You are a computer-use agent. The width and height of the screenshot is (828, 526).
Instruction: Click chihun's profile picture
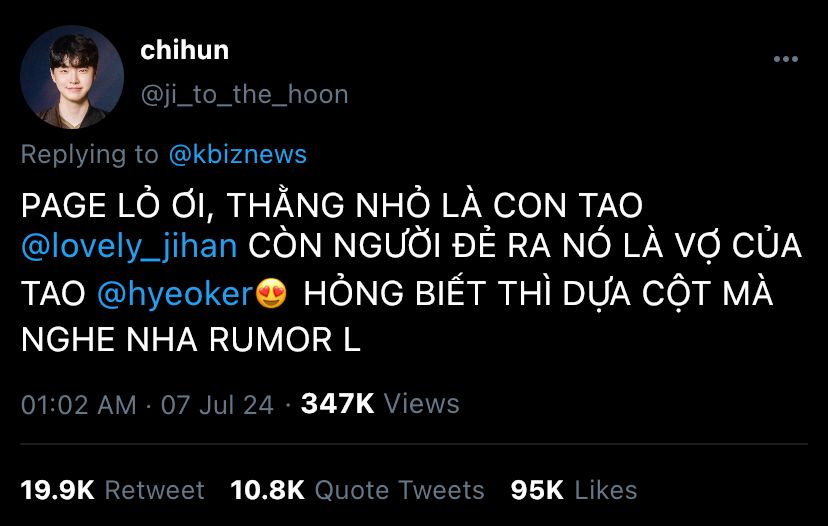coord(72,77)
